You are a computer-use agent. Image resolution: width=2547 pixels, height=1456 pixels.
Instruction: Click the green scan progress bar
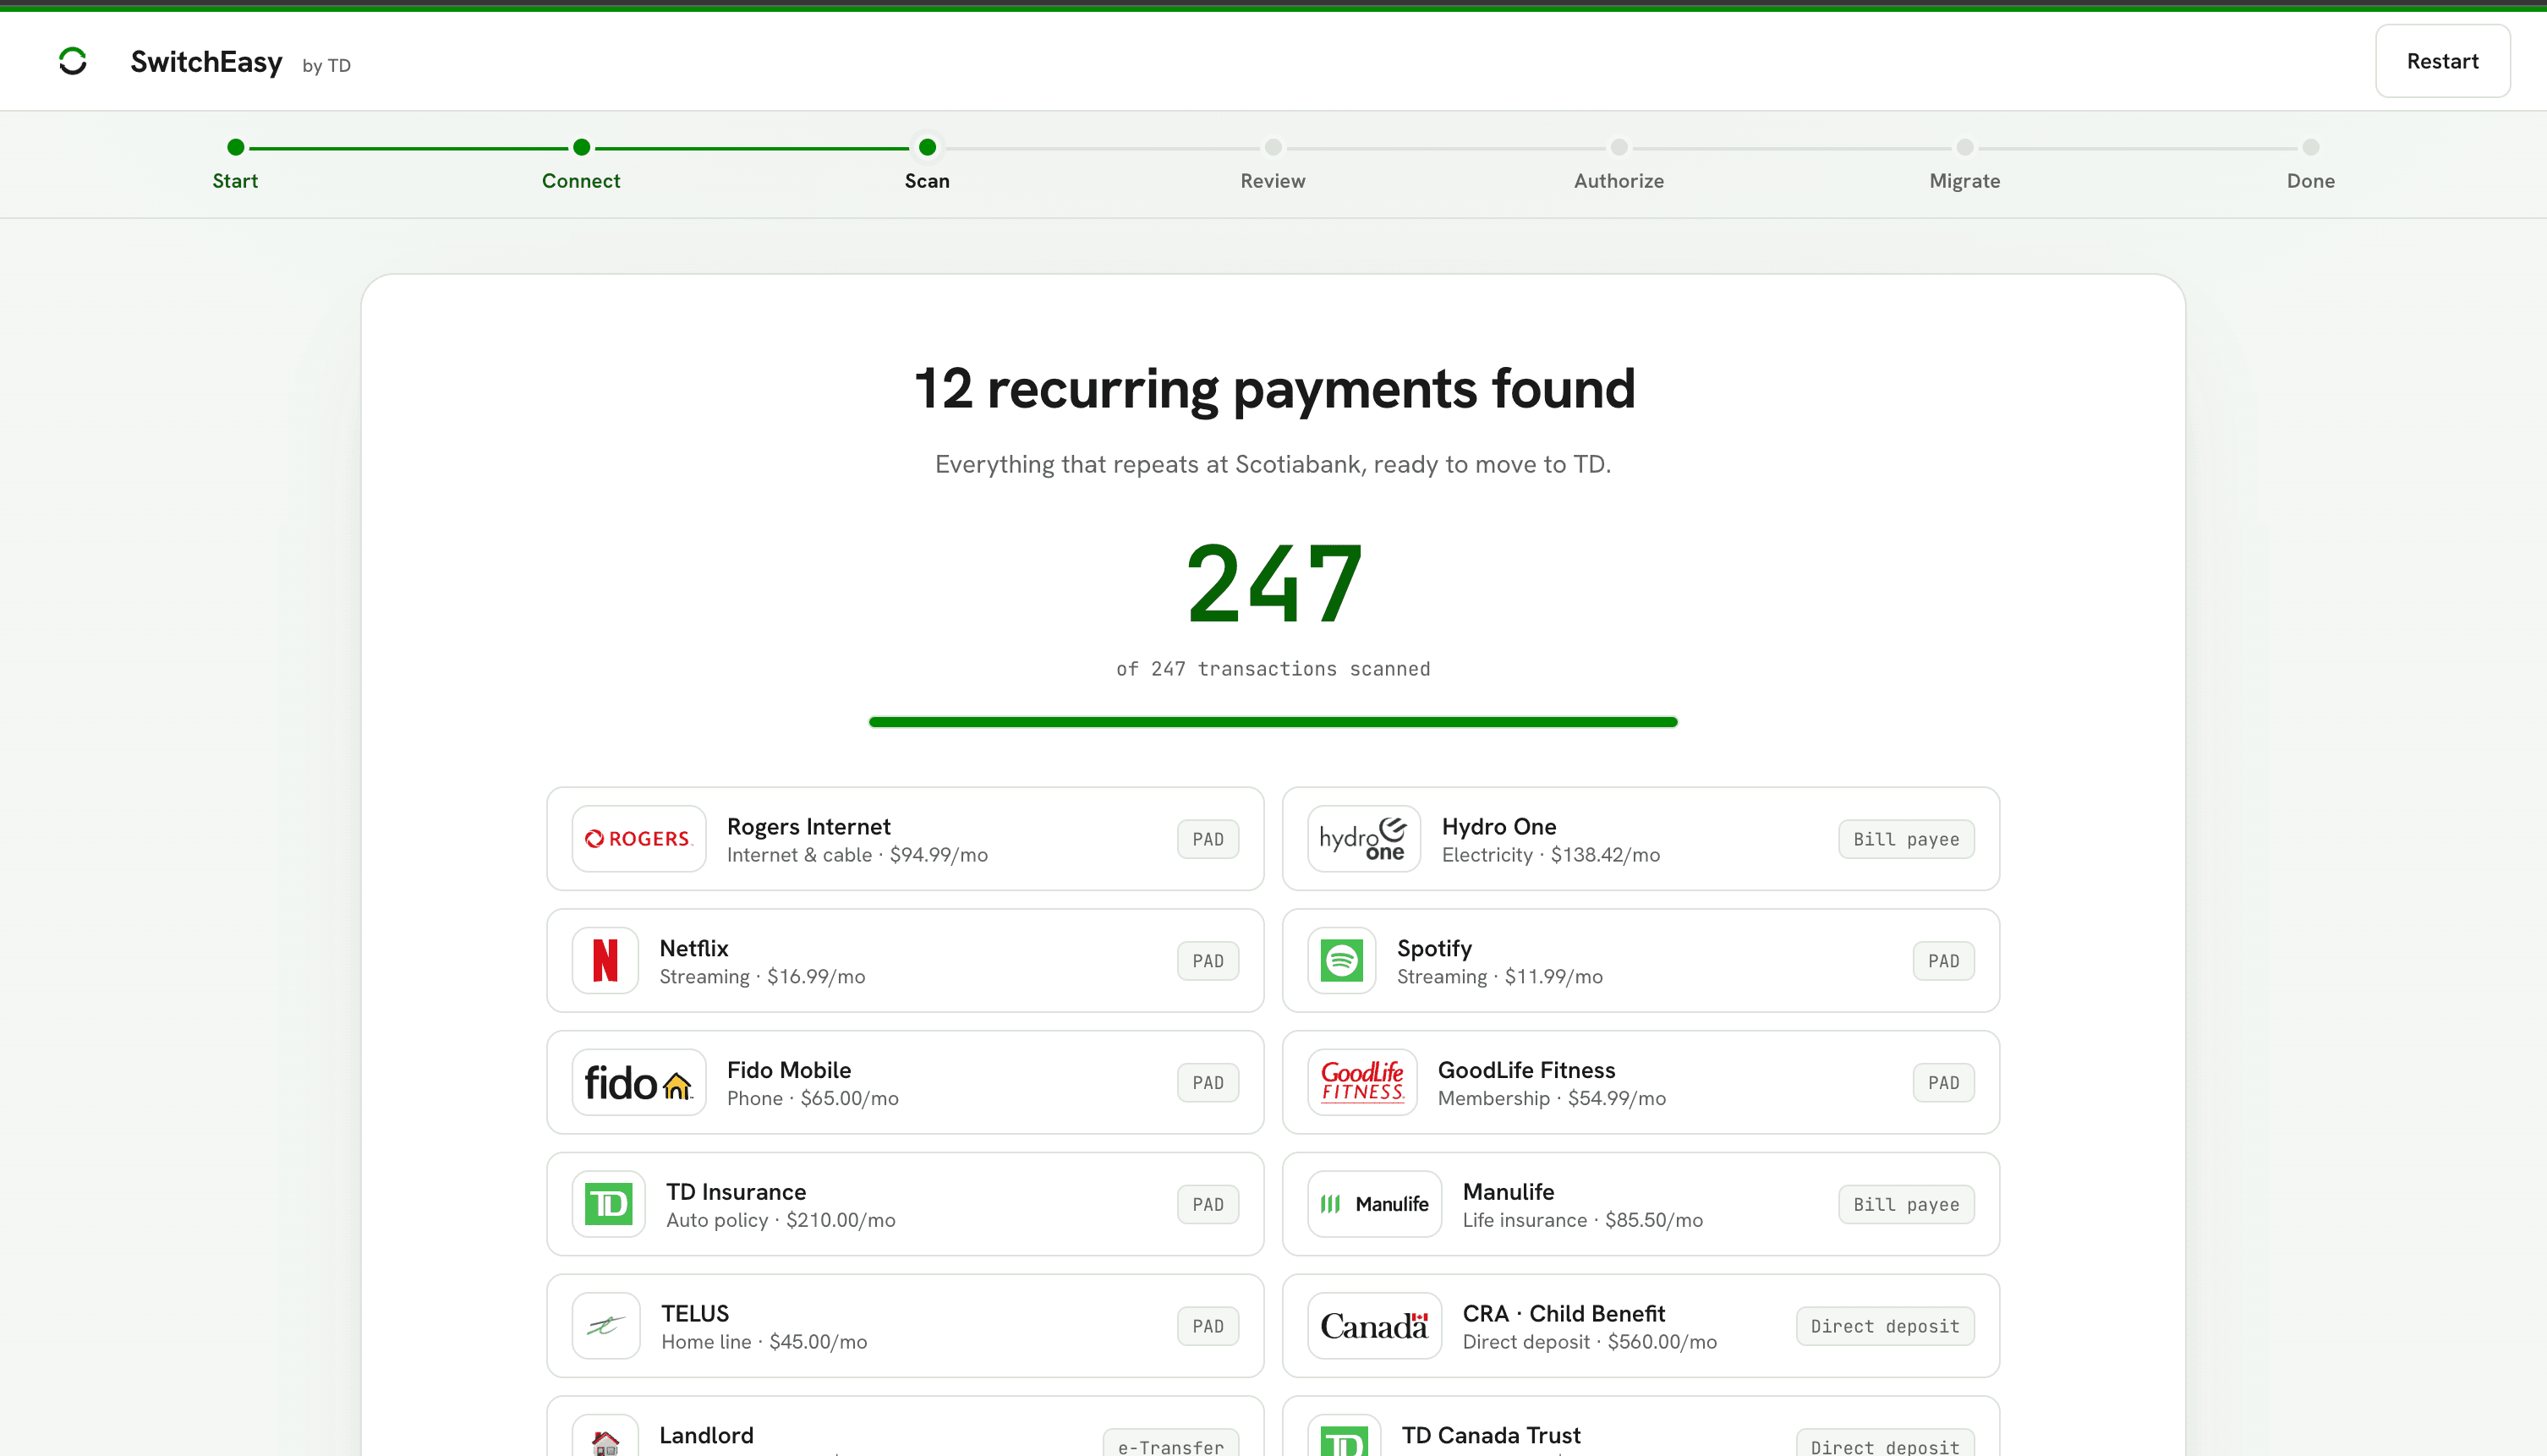point(1273,722)
